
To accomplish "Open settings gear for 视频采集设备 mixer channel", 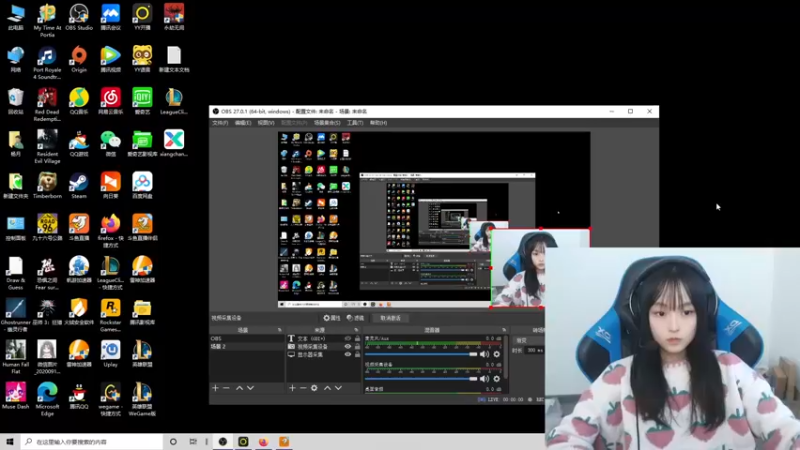I will [x=496, y=379].
